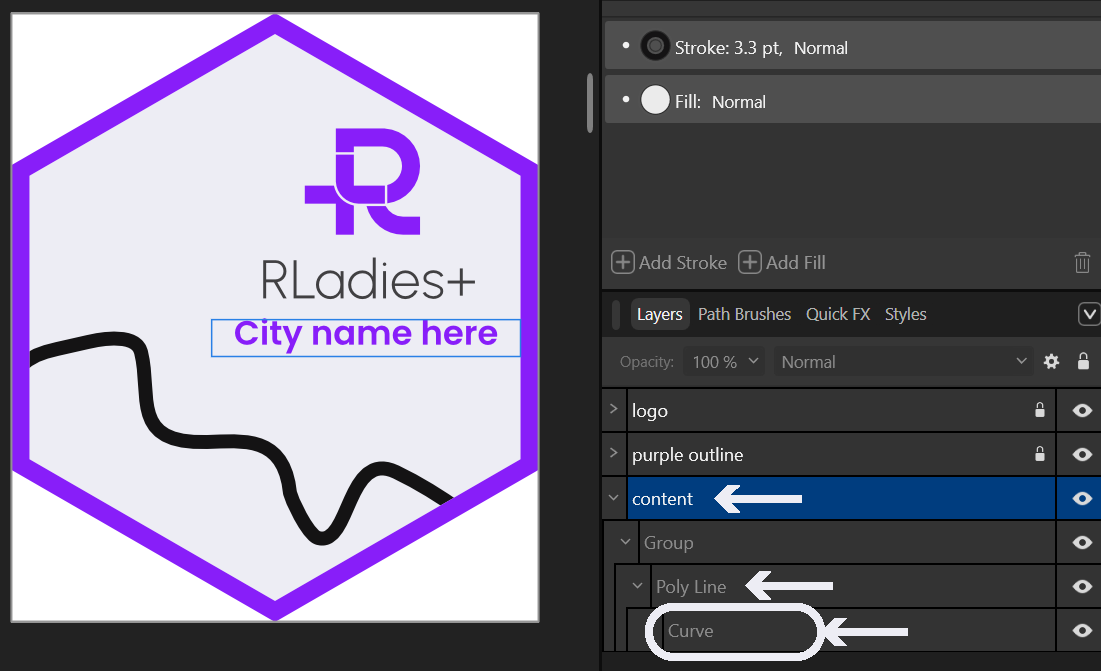Screen dimensions: 1101x671
Task: Hide the Curve layer
Action: (1082, 630)
